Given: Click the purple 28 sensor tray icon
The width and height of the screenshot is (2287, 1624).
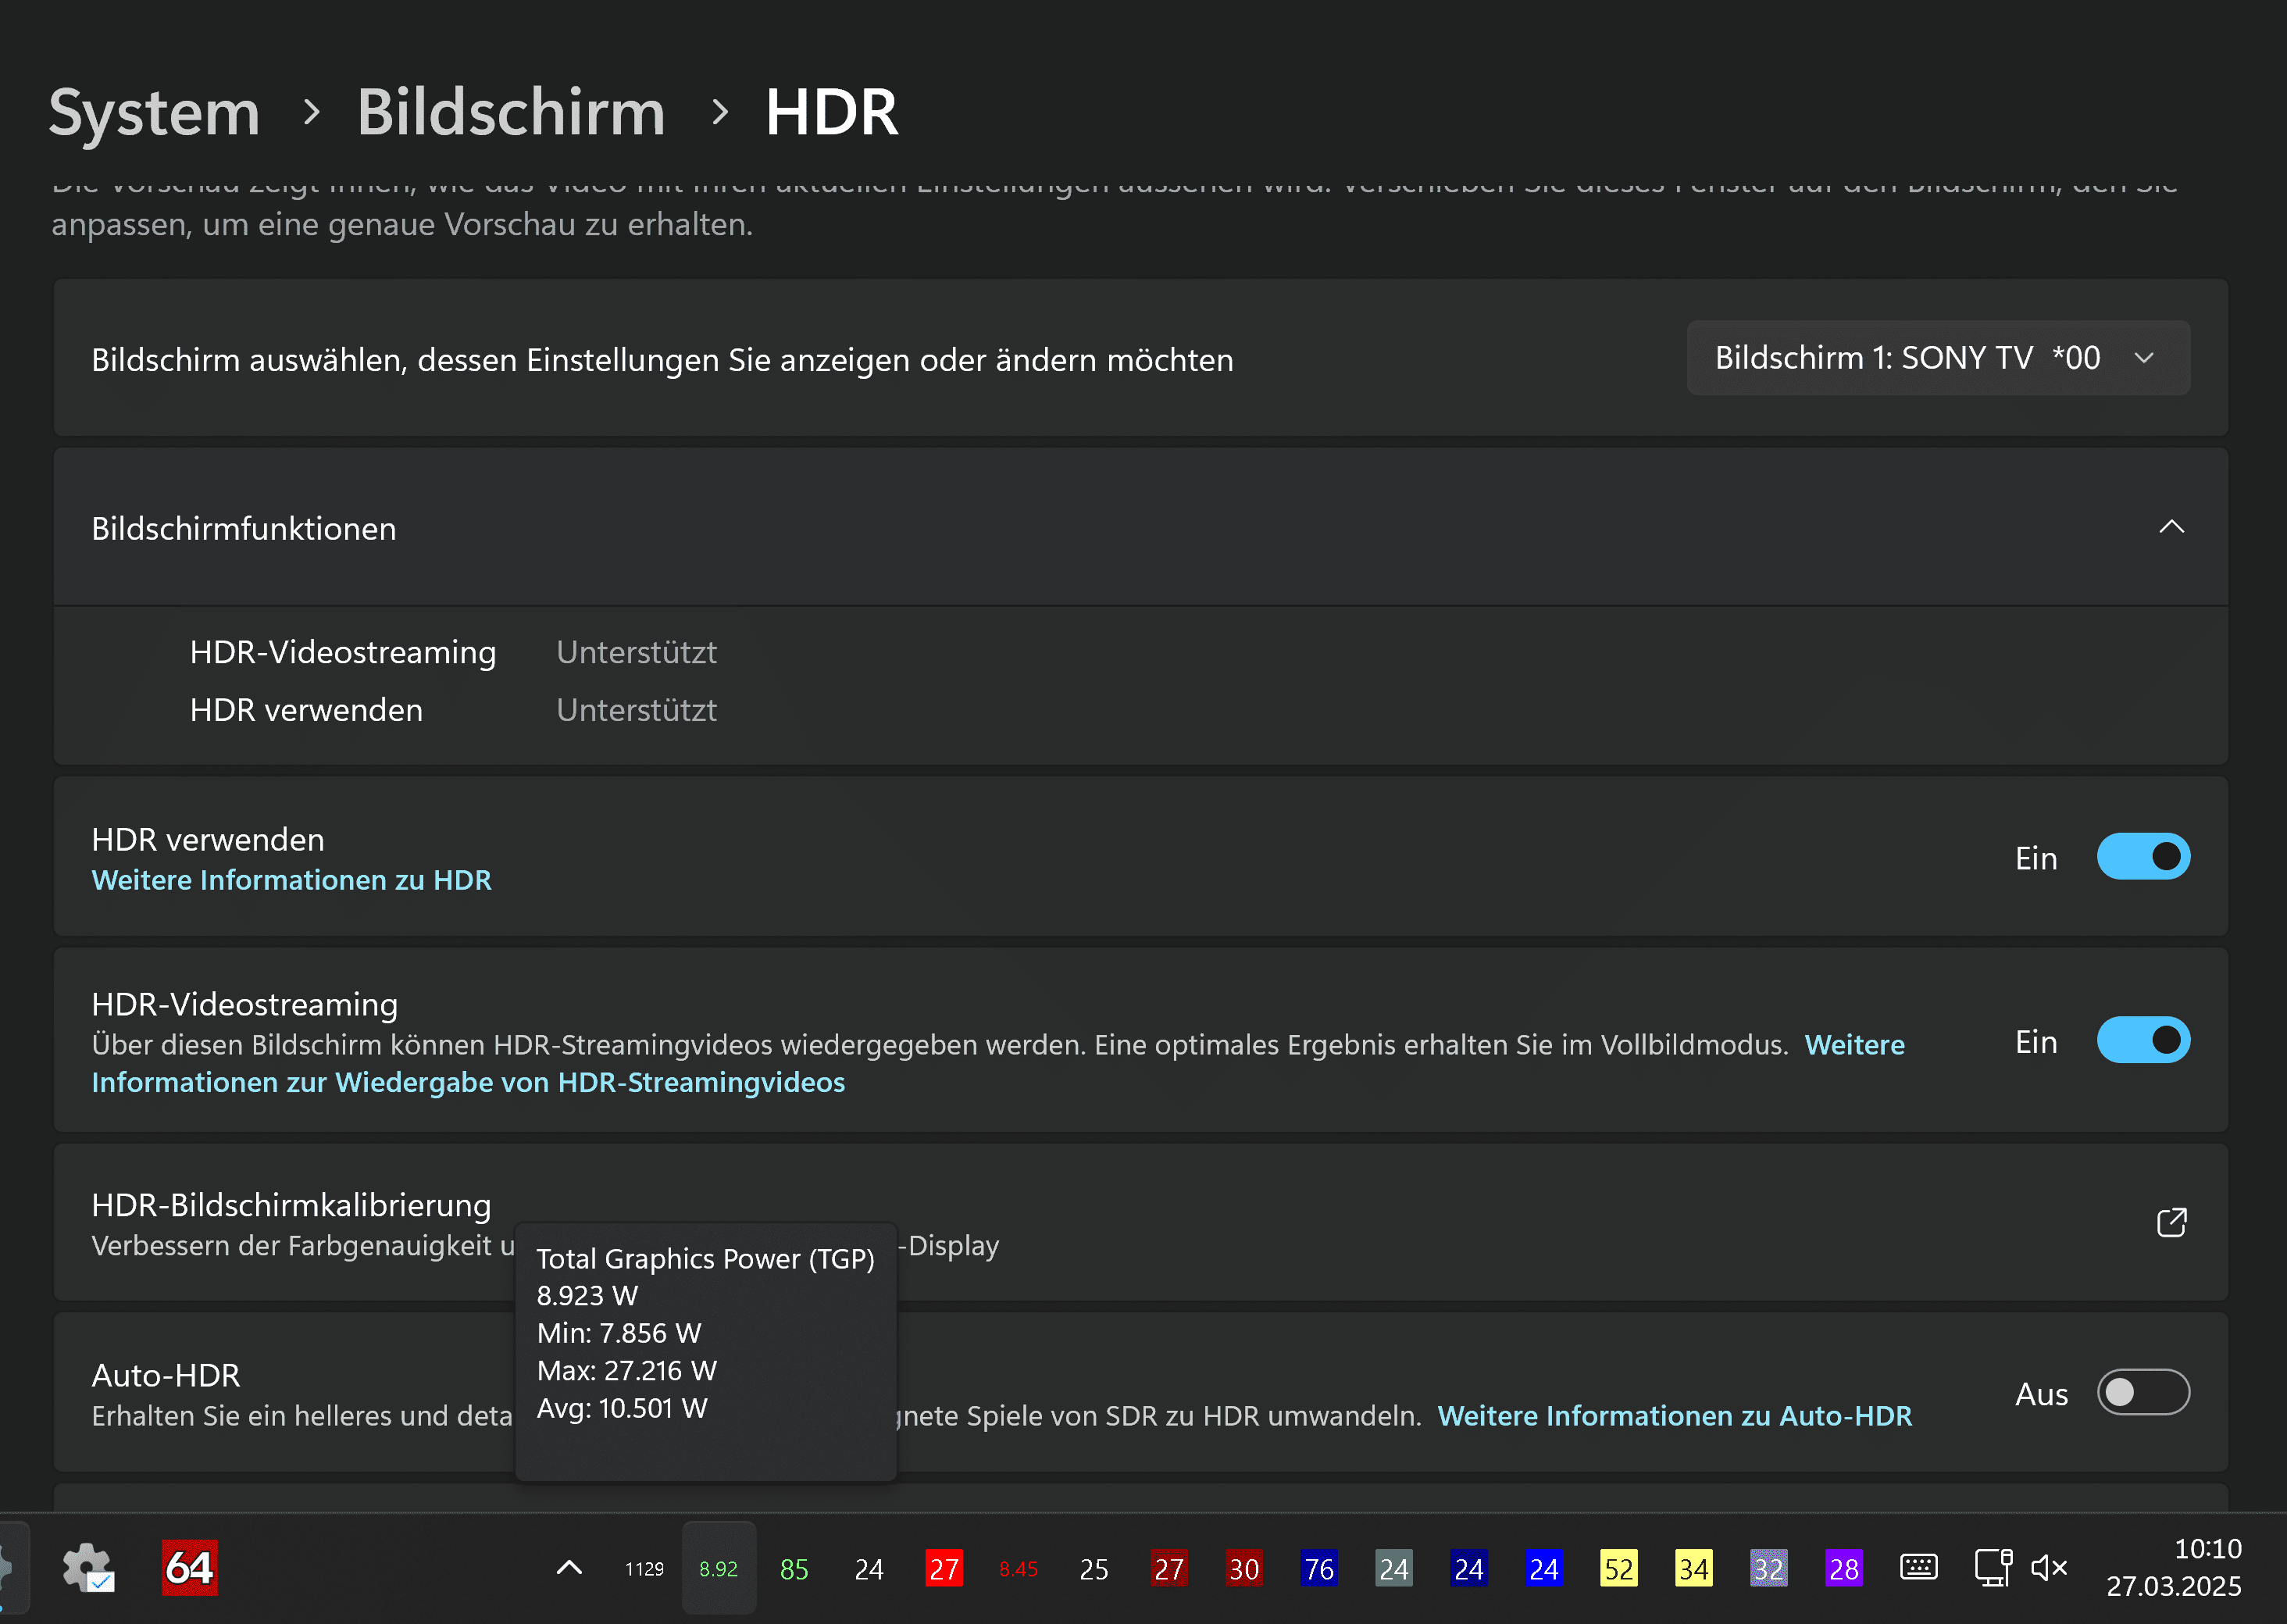Looking at the screenshot, I should (1843, 1568).
